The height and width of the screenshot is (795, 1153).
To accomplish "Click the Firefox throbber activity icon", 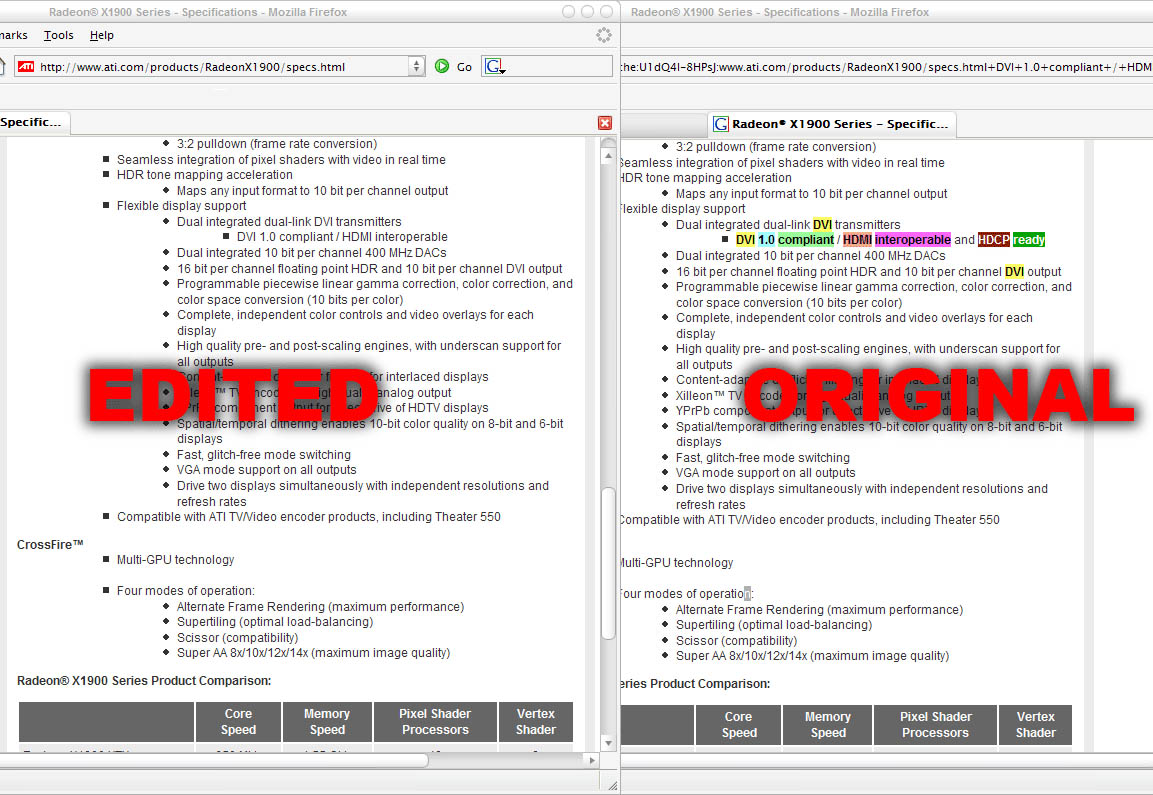I will click(604, 35).
